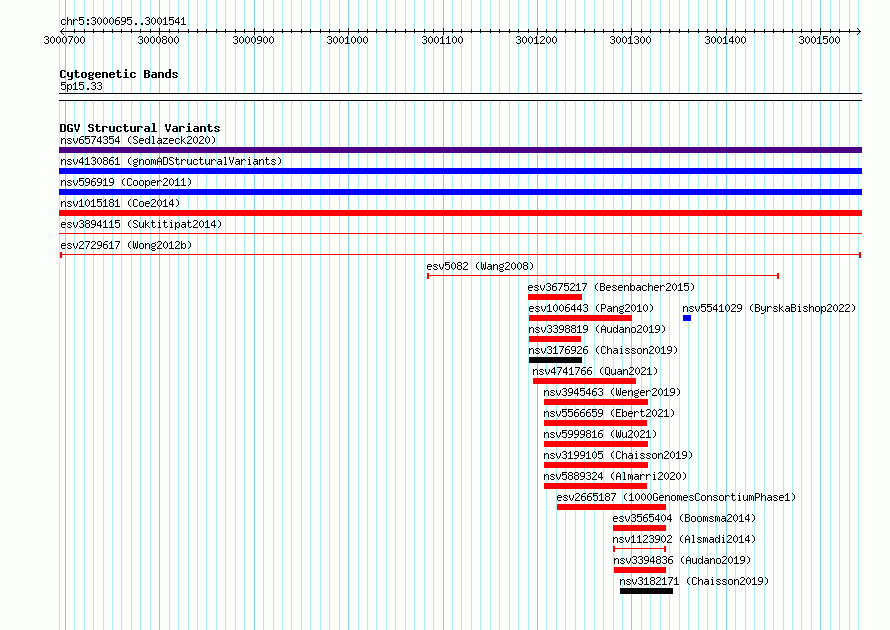This screenshot has width=890, height=630.
Task: Select the purple nsv6574354 variant bar
Action: [460, 150]
